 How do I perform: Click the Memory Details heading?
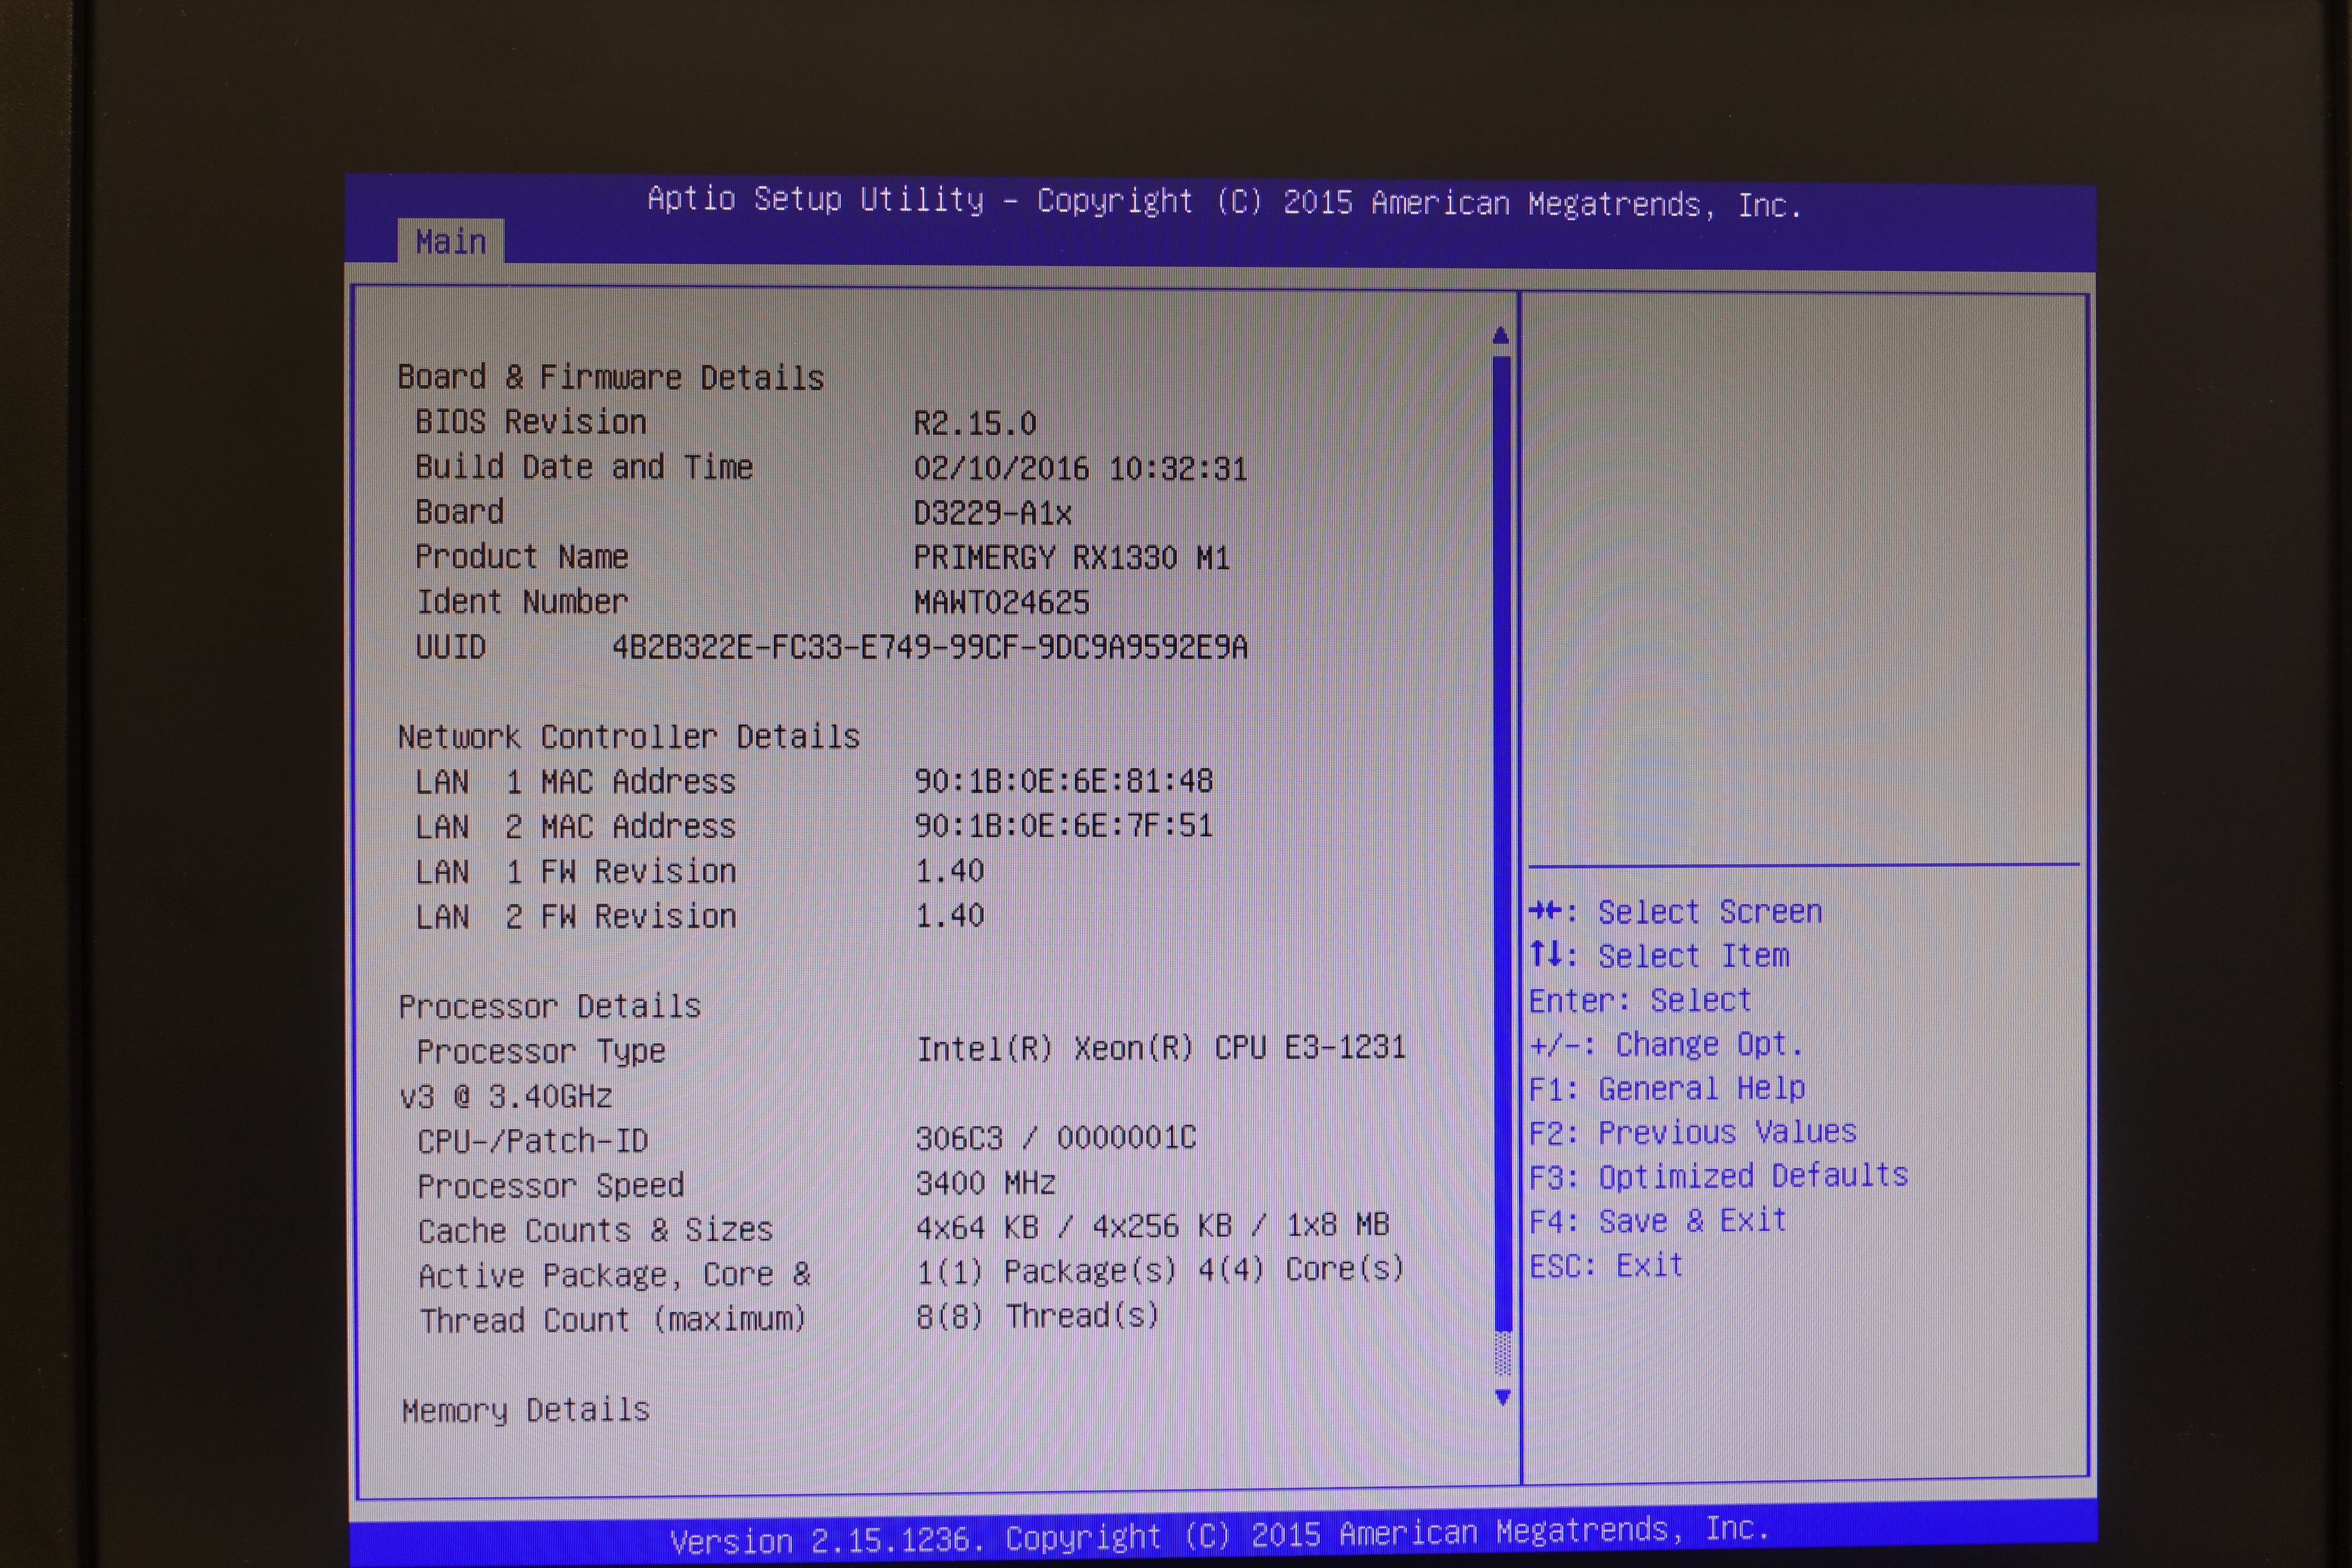click(526, 1410)
